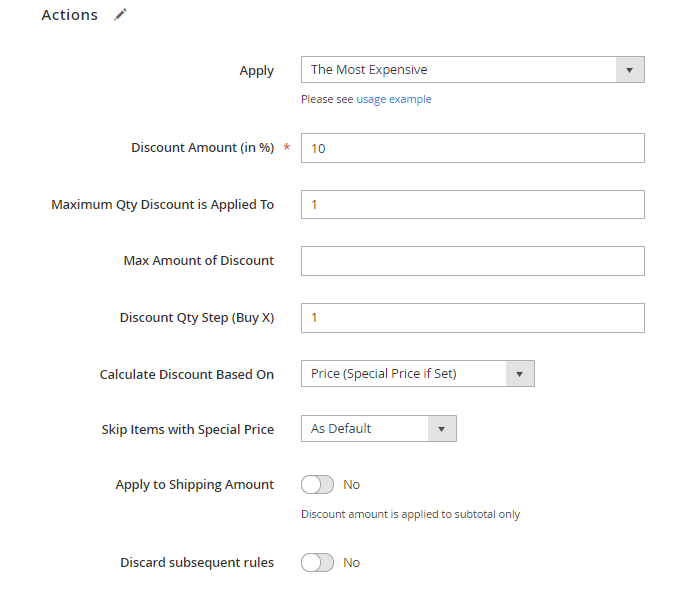Viewport: 685px width, 591px height.
Task: Turn on the Discard subsequent rules toggle
Action: (317, 563)
